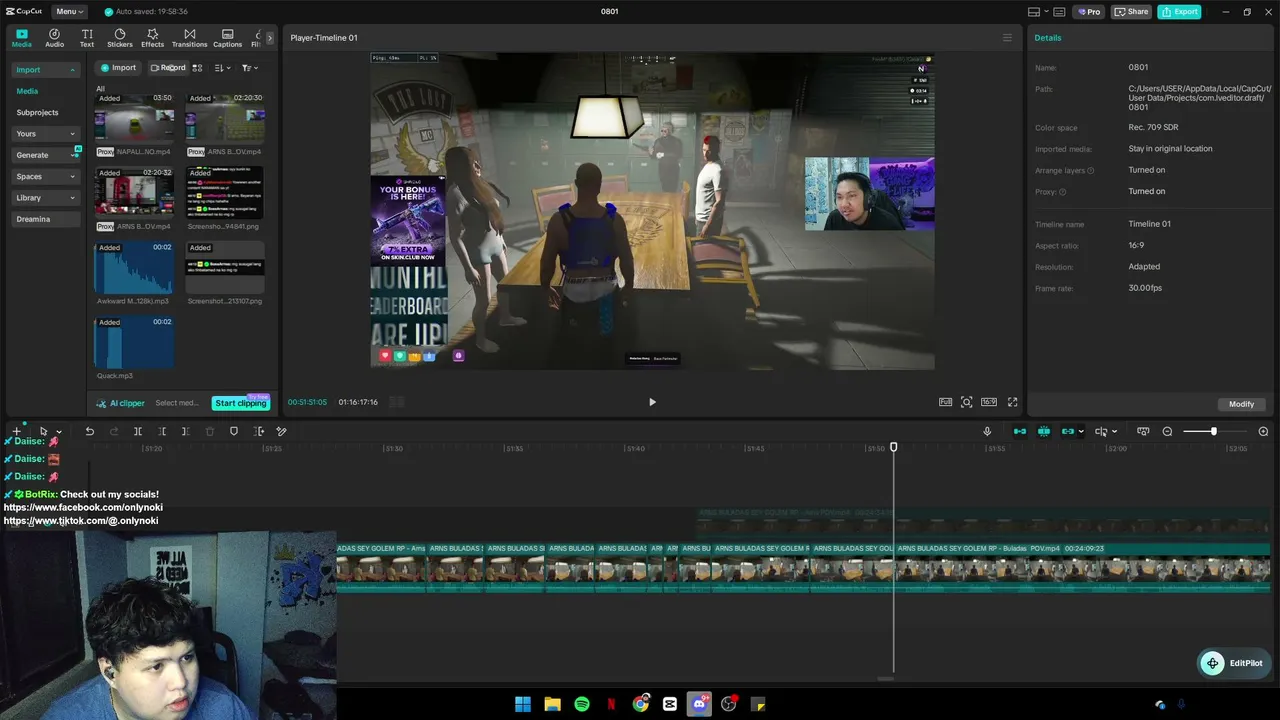
Task: Toggle clip linkage
Action: point(1067,431)
